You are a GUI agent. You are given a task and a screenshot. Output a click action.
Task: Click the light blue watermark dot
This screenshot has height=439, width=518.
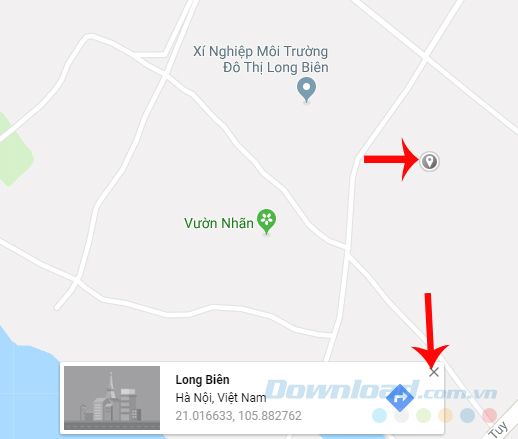(379, 415)
